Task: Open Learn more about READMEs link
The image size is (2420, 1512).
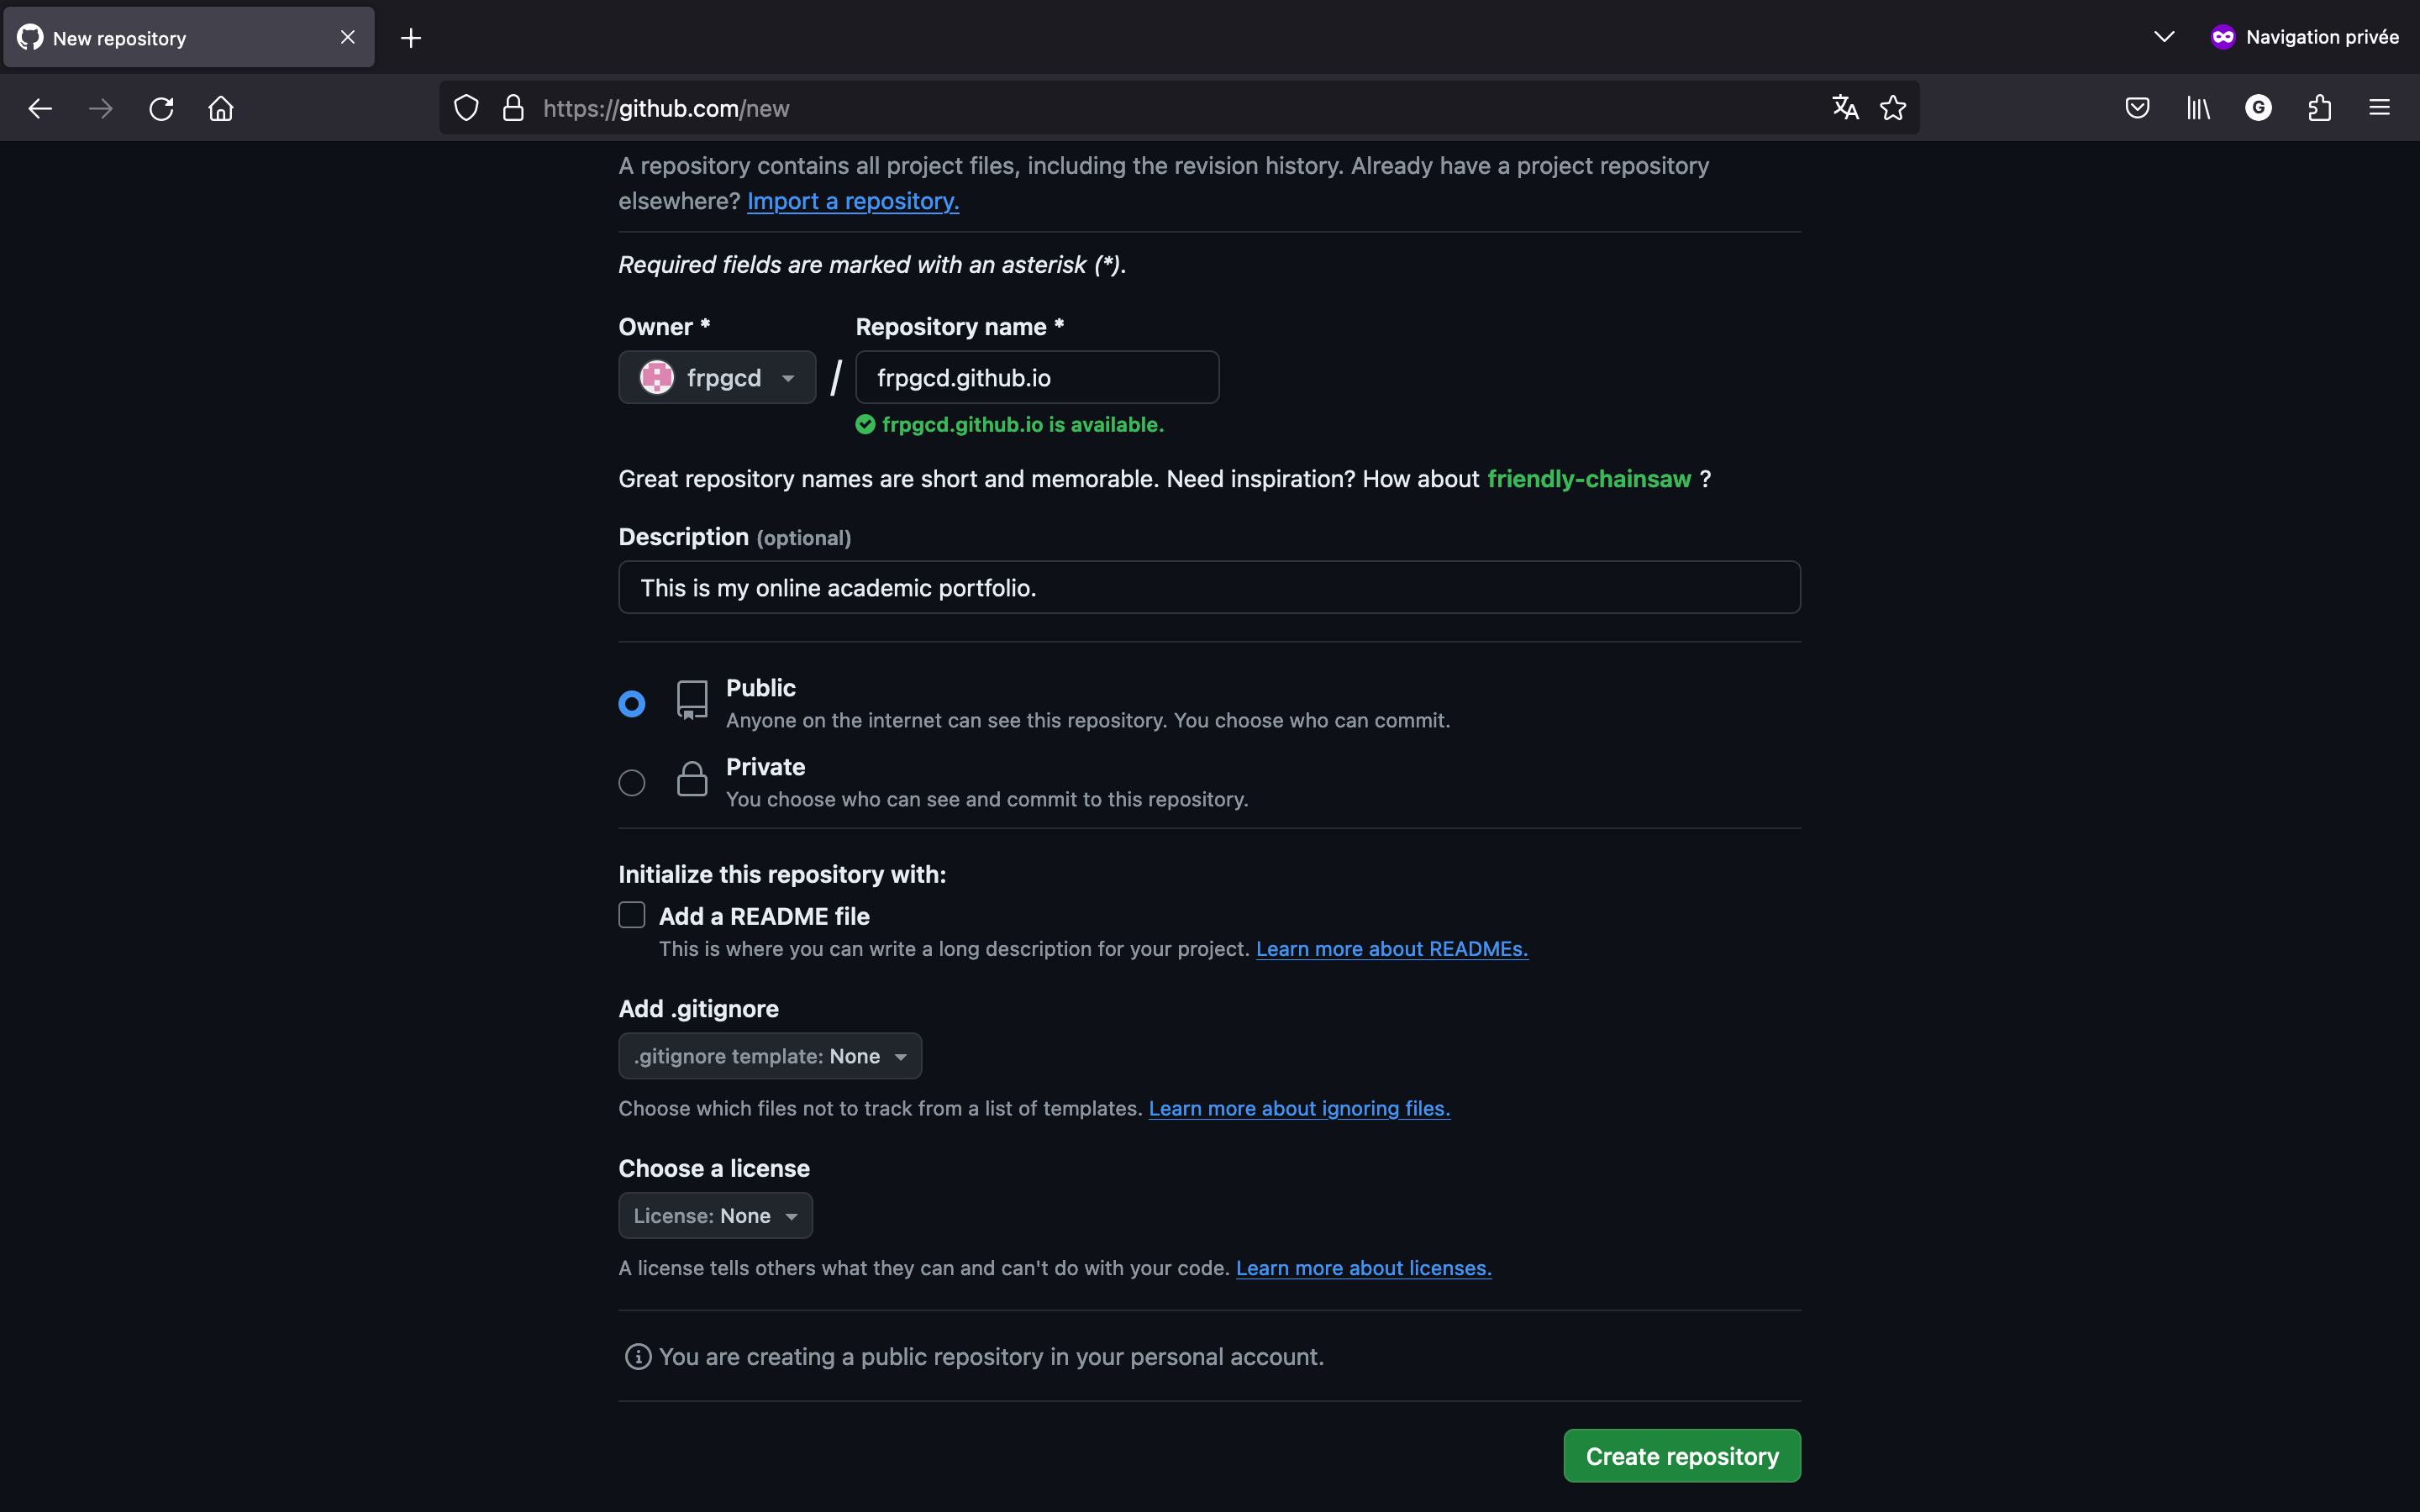Action: pyautogui.click(x=1392, y=949)
